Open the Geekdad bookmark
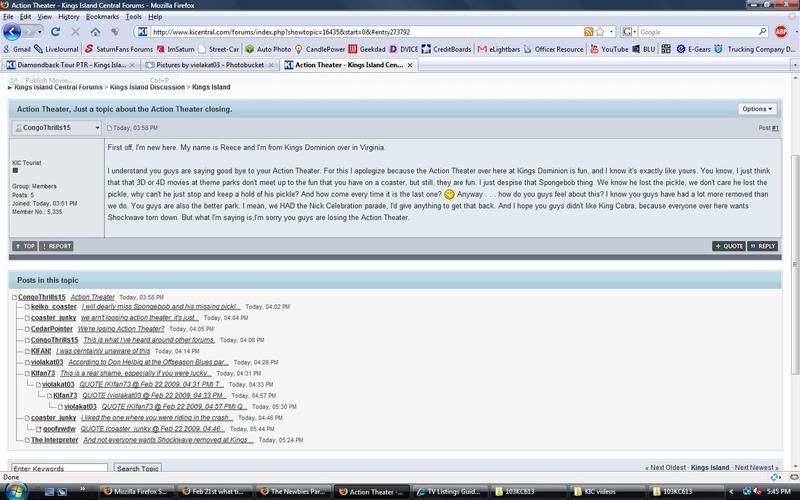This screenshot has width=800, height=500. 367,49
